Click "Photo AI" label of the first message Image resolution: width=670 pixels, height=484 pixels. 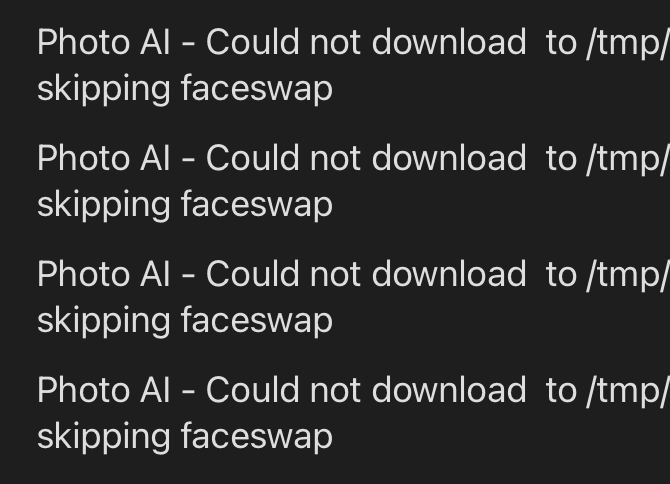[x=103, y=42]
